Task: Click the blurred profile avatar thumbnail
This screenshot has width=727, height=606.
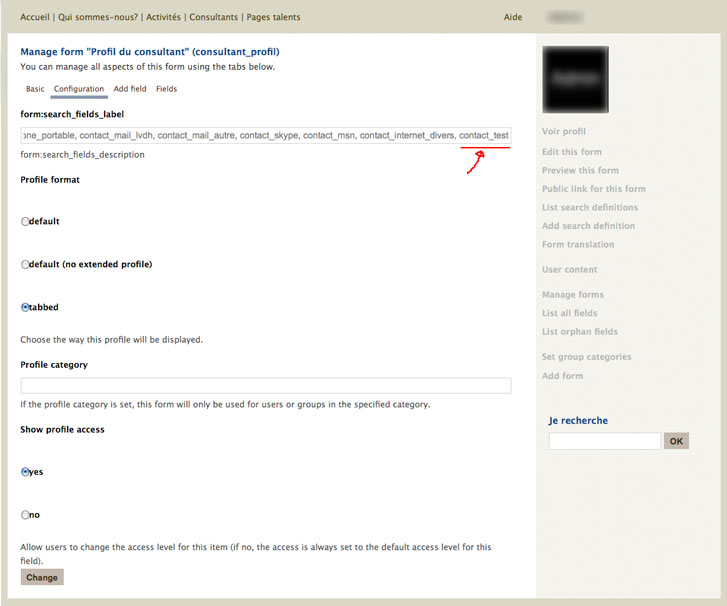Action: click(x=575, y=79)
